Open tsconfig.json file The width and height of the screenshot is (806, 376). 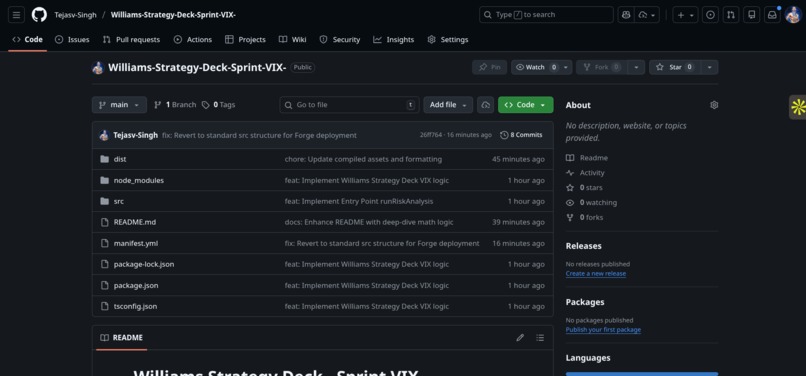[135, 307]
